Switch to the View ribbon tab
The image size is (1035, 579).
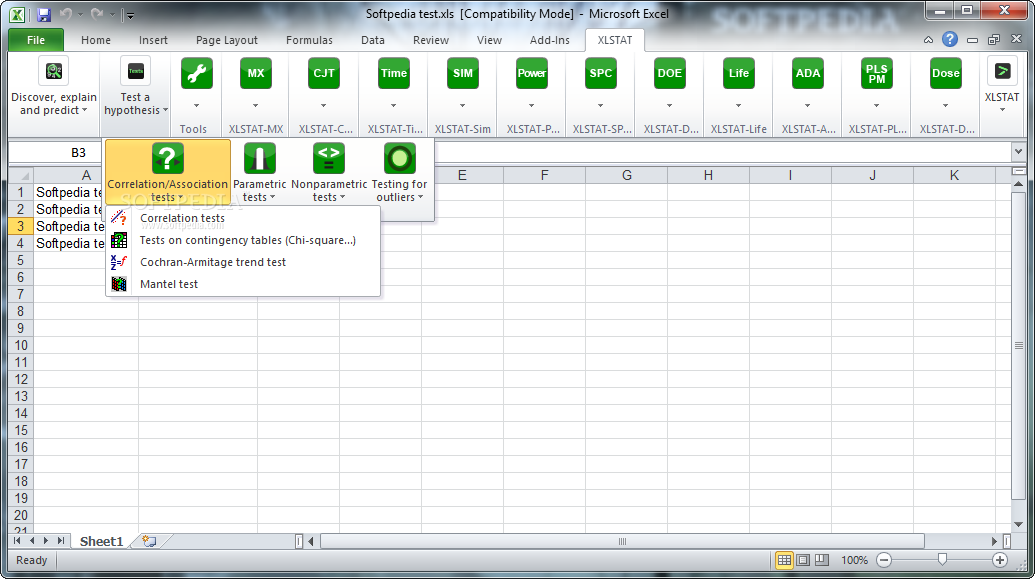point(489,40)
